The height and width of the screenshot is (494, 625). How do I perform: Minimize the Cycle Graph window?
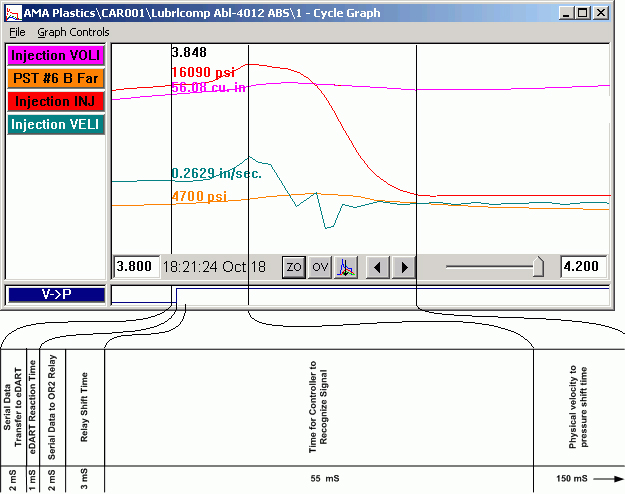(566, 13)
